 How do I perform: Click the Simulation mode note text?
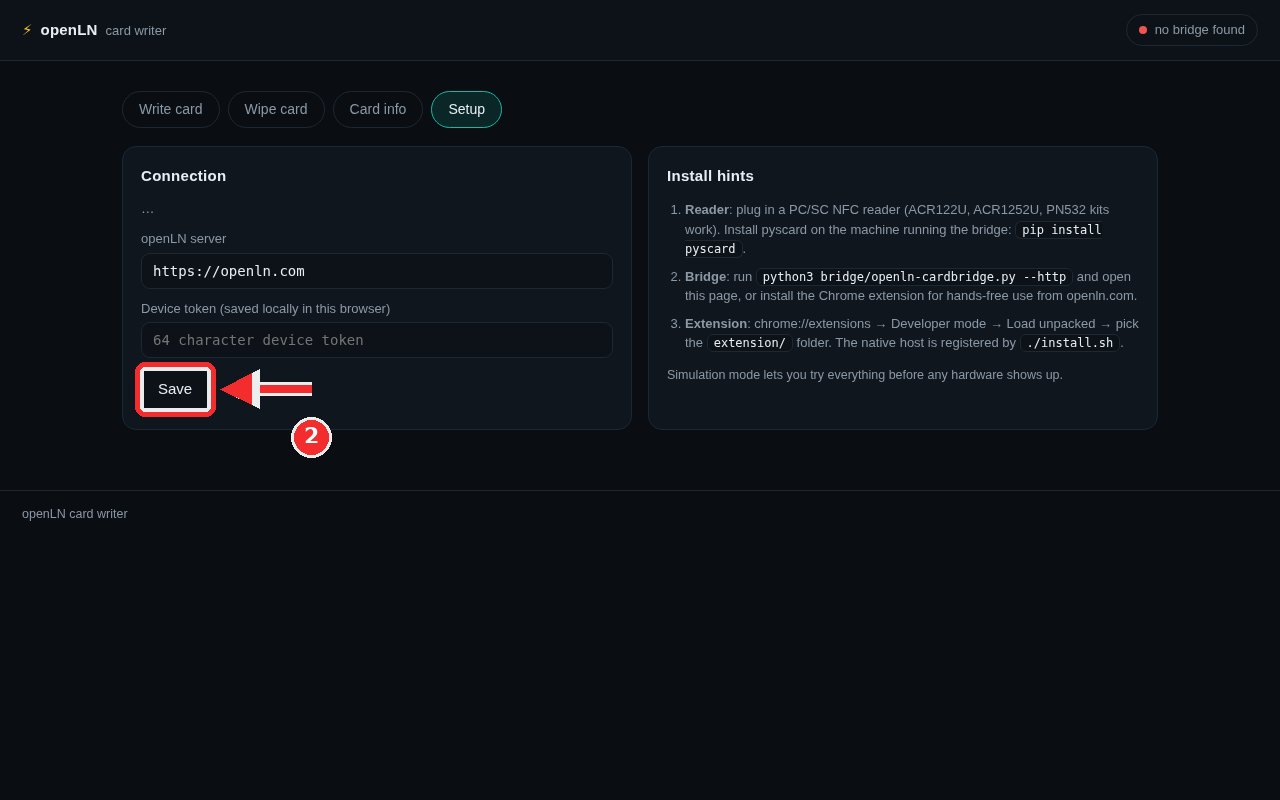click(x=865, y=375)
